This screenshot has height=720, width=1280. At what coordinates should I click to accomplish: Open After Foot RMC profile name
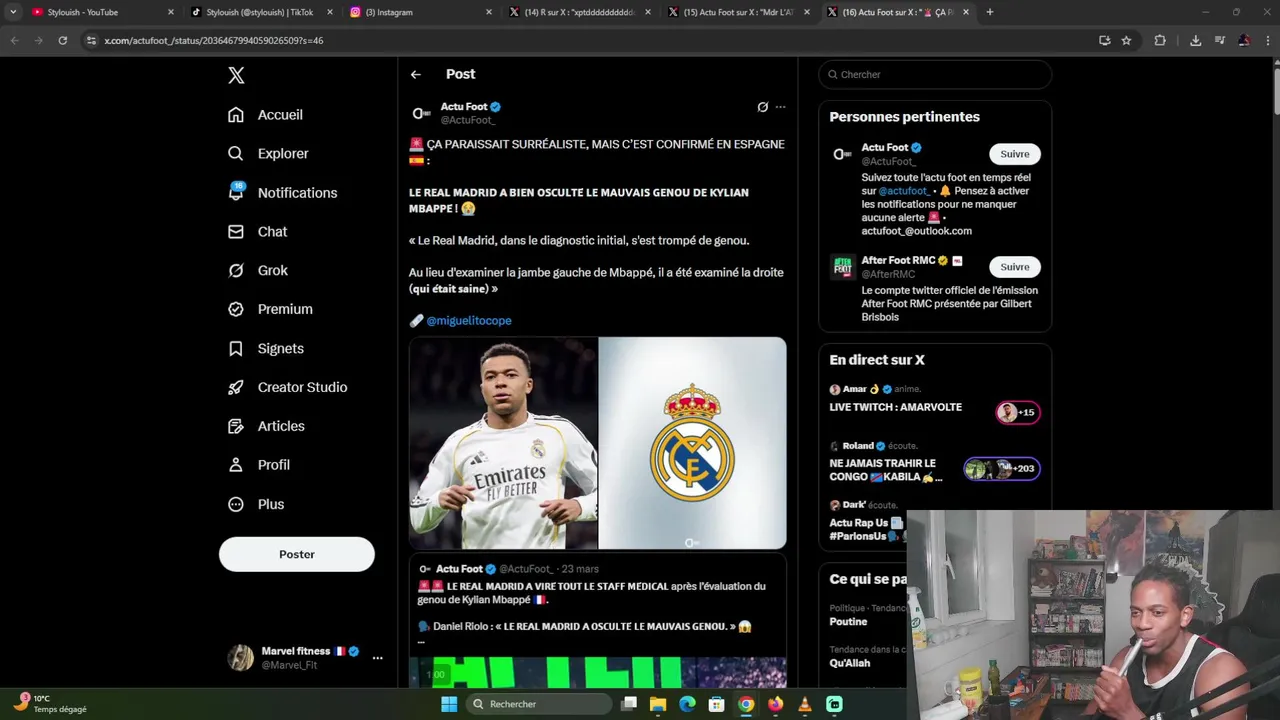(x=898, y=260)
